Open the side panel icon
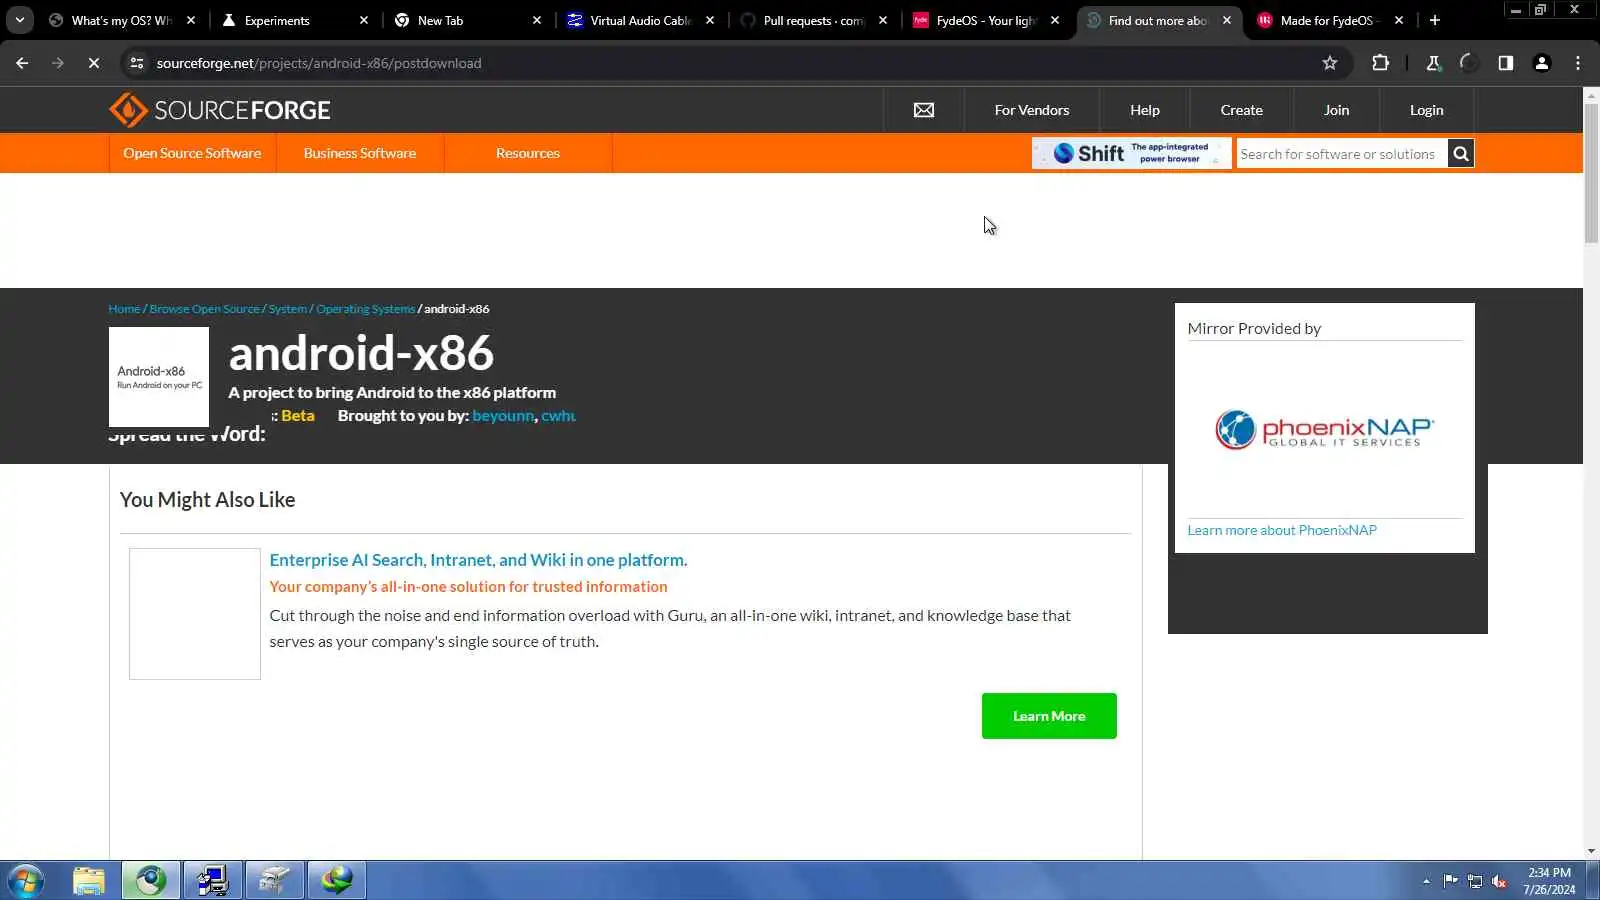Image resolution: width=1600 pixels, height=900 pixels. point(1505,63)
